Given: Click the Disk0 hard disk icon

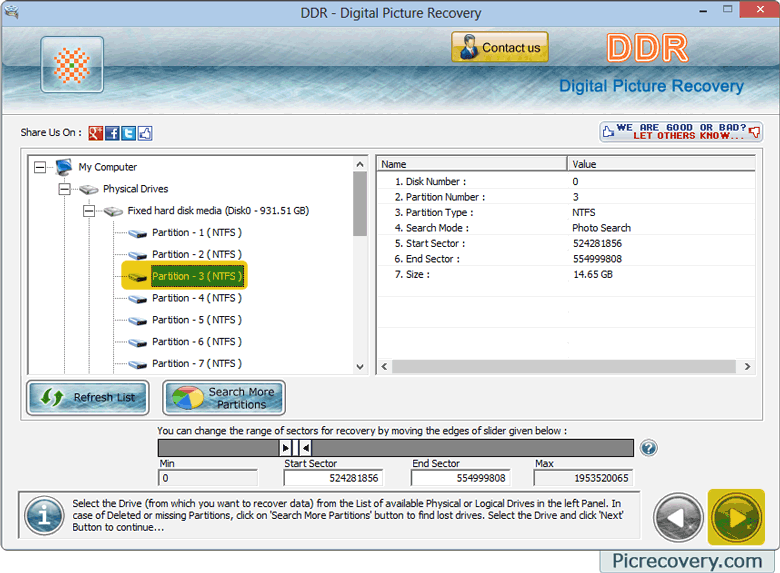Looking at the screenshot, I should (113, 211).
